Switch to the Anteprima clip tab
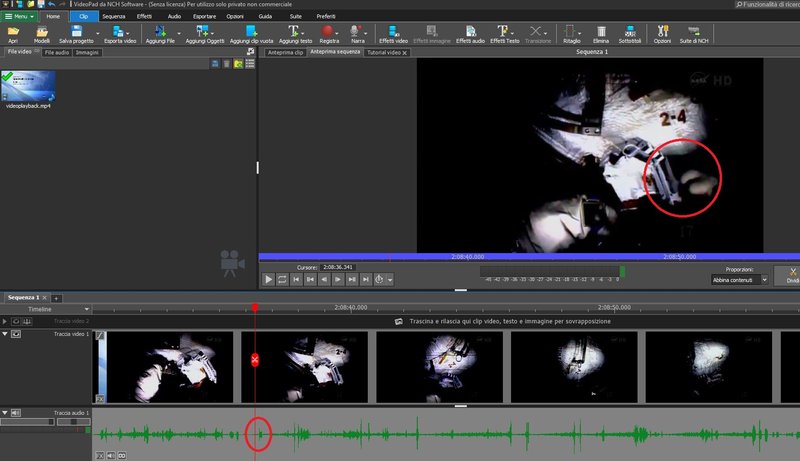 285,53
